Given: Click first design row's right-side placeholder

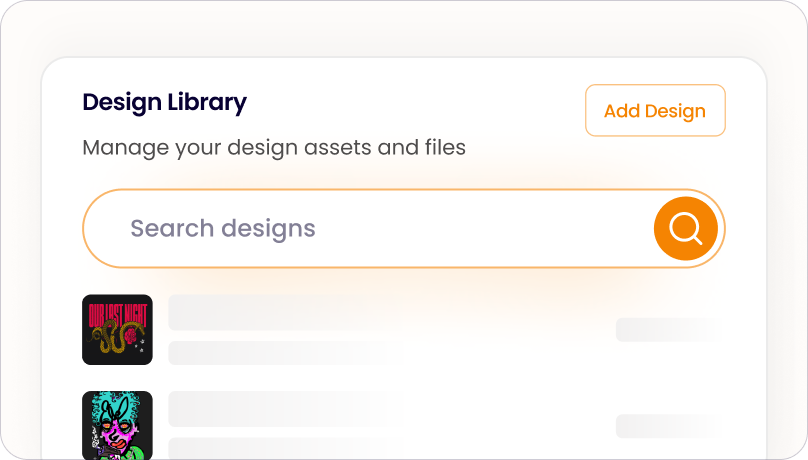Looking at the screenshot, I should click(x=665, y=330).
